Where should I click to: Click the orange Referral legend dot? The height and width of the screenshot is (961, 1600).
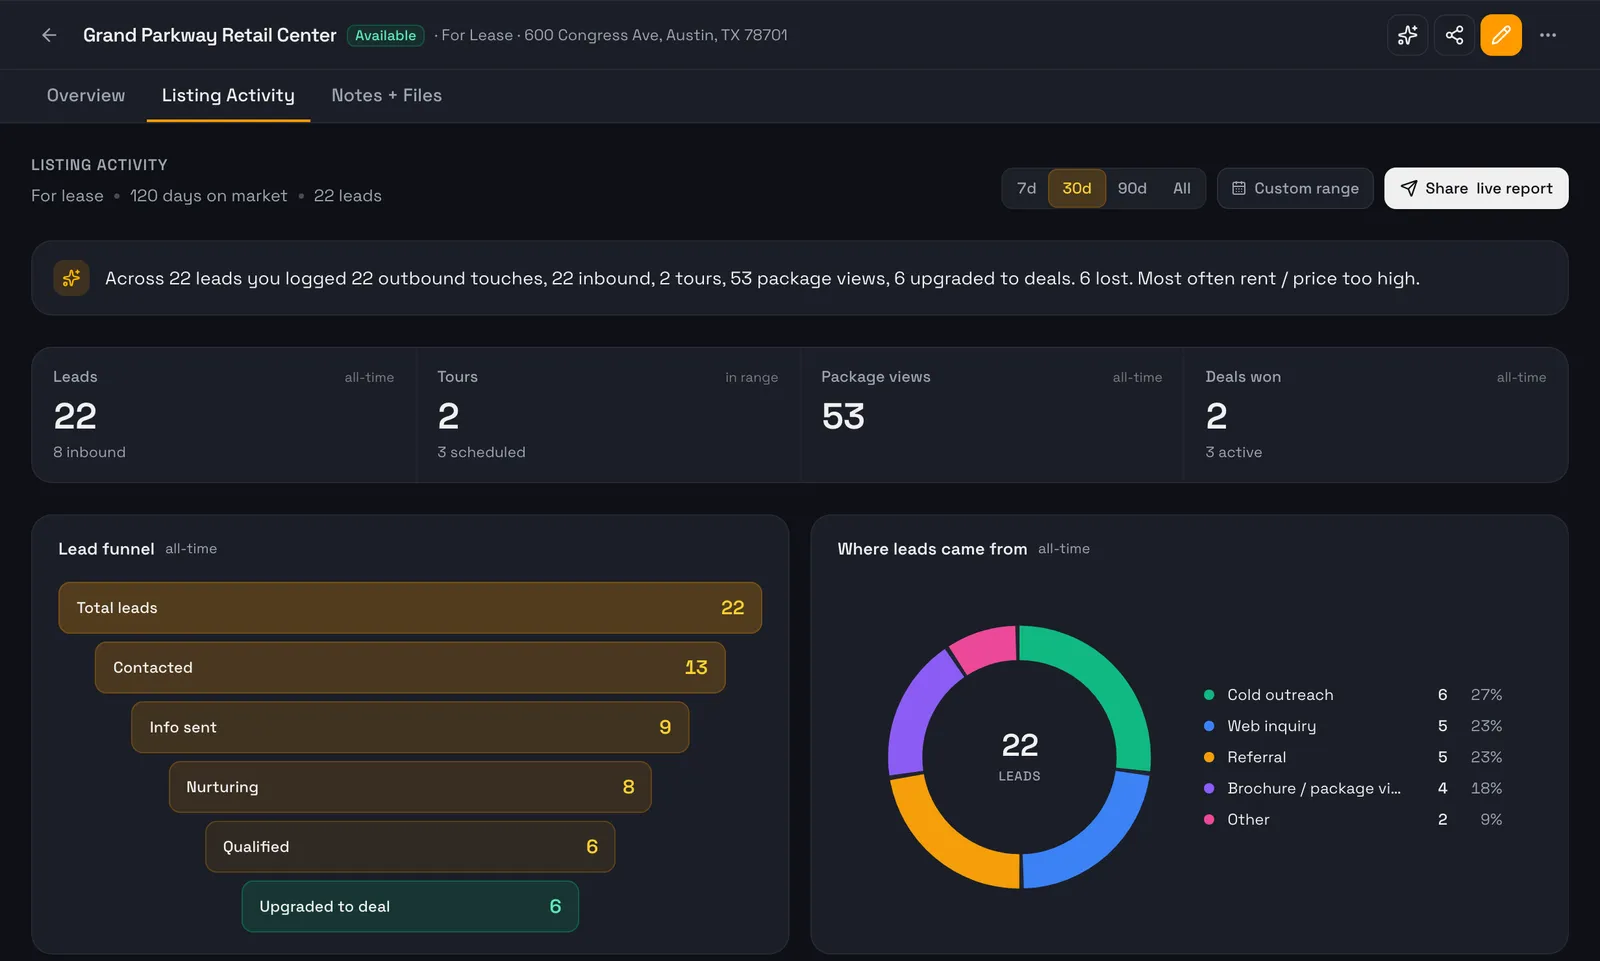(1209, 757)
